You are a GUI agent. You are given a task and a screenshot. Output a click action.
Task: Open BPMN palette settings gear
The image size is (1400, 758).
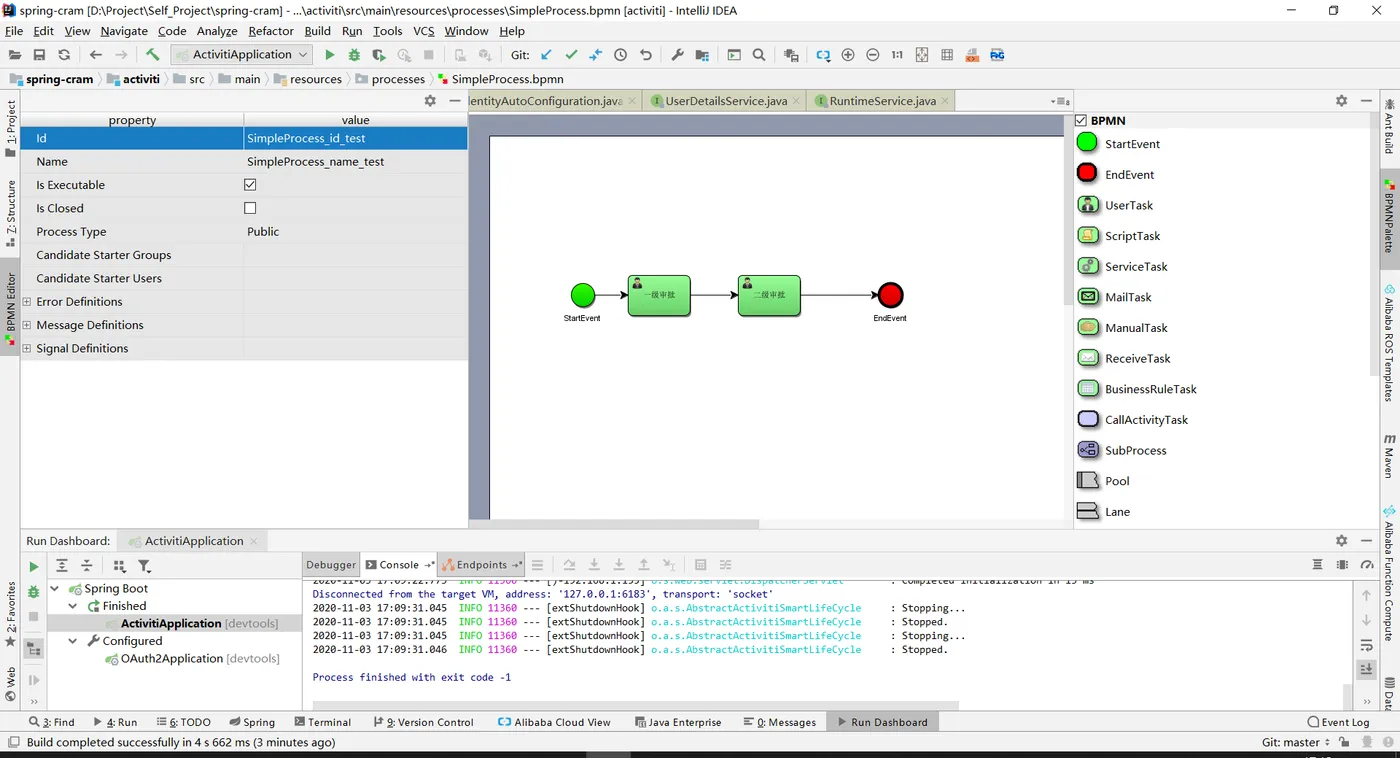tap(1342, 101)
